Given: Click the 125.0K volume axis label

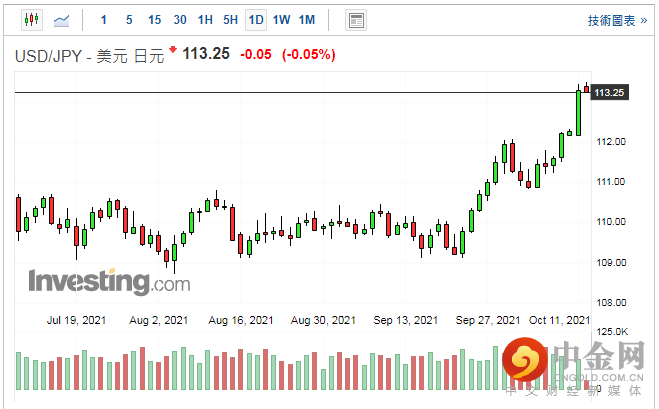Looking at the screenshot, I should point(612,332).
